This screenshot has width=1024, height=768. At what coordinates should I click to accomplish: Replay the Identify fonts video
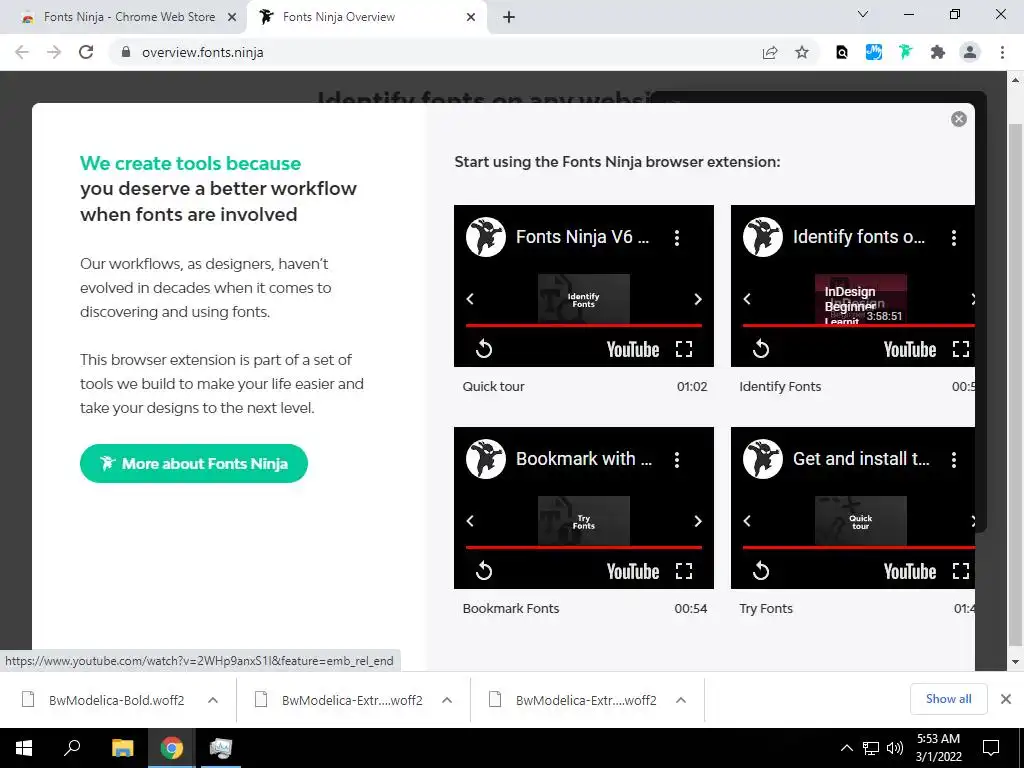click(x=761, y=349)
